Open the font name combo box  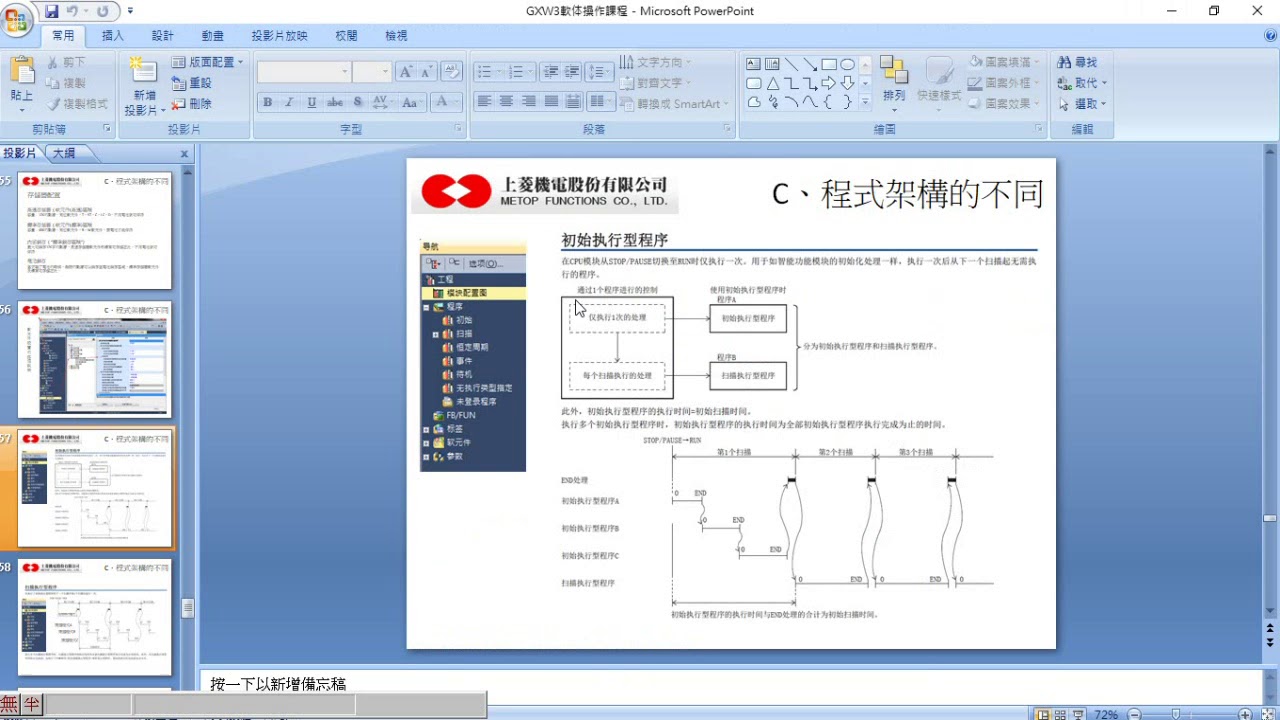point(304,72)
